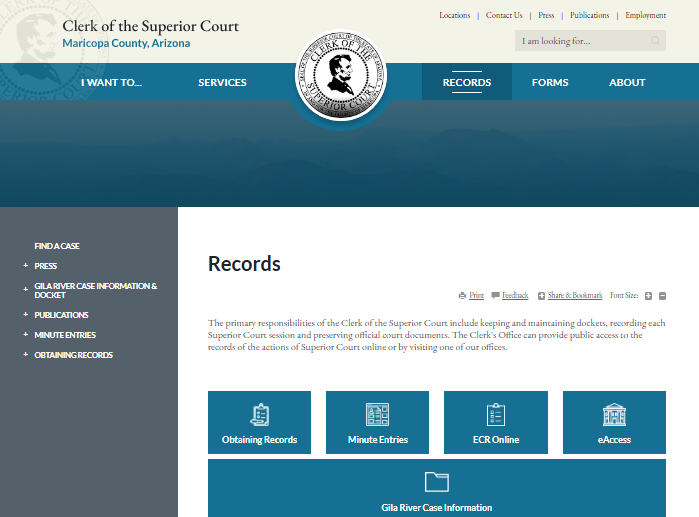Open the Forms navigation menu
Screen dimensions: 699x517
pos(550,82)
